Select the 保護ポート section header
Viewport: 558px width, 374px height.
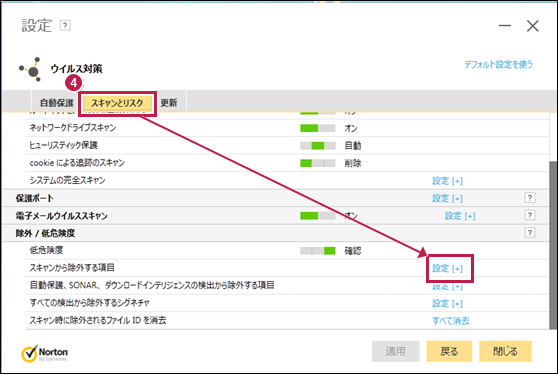(x=35, y=198)
